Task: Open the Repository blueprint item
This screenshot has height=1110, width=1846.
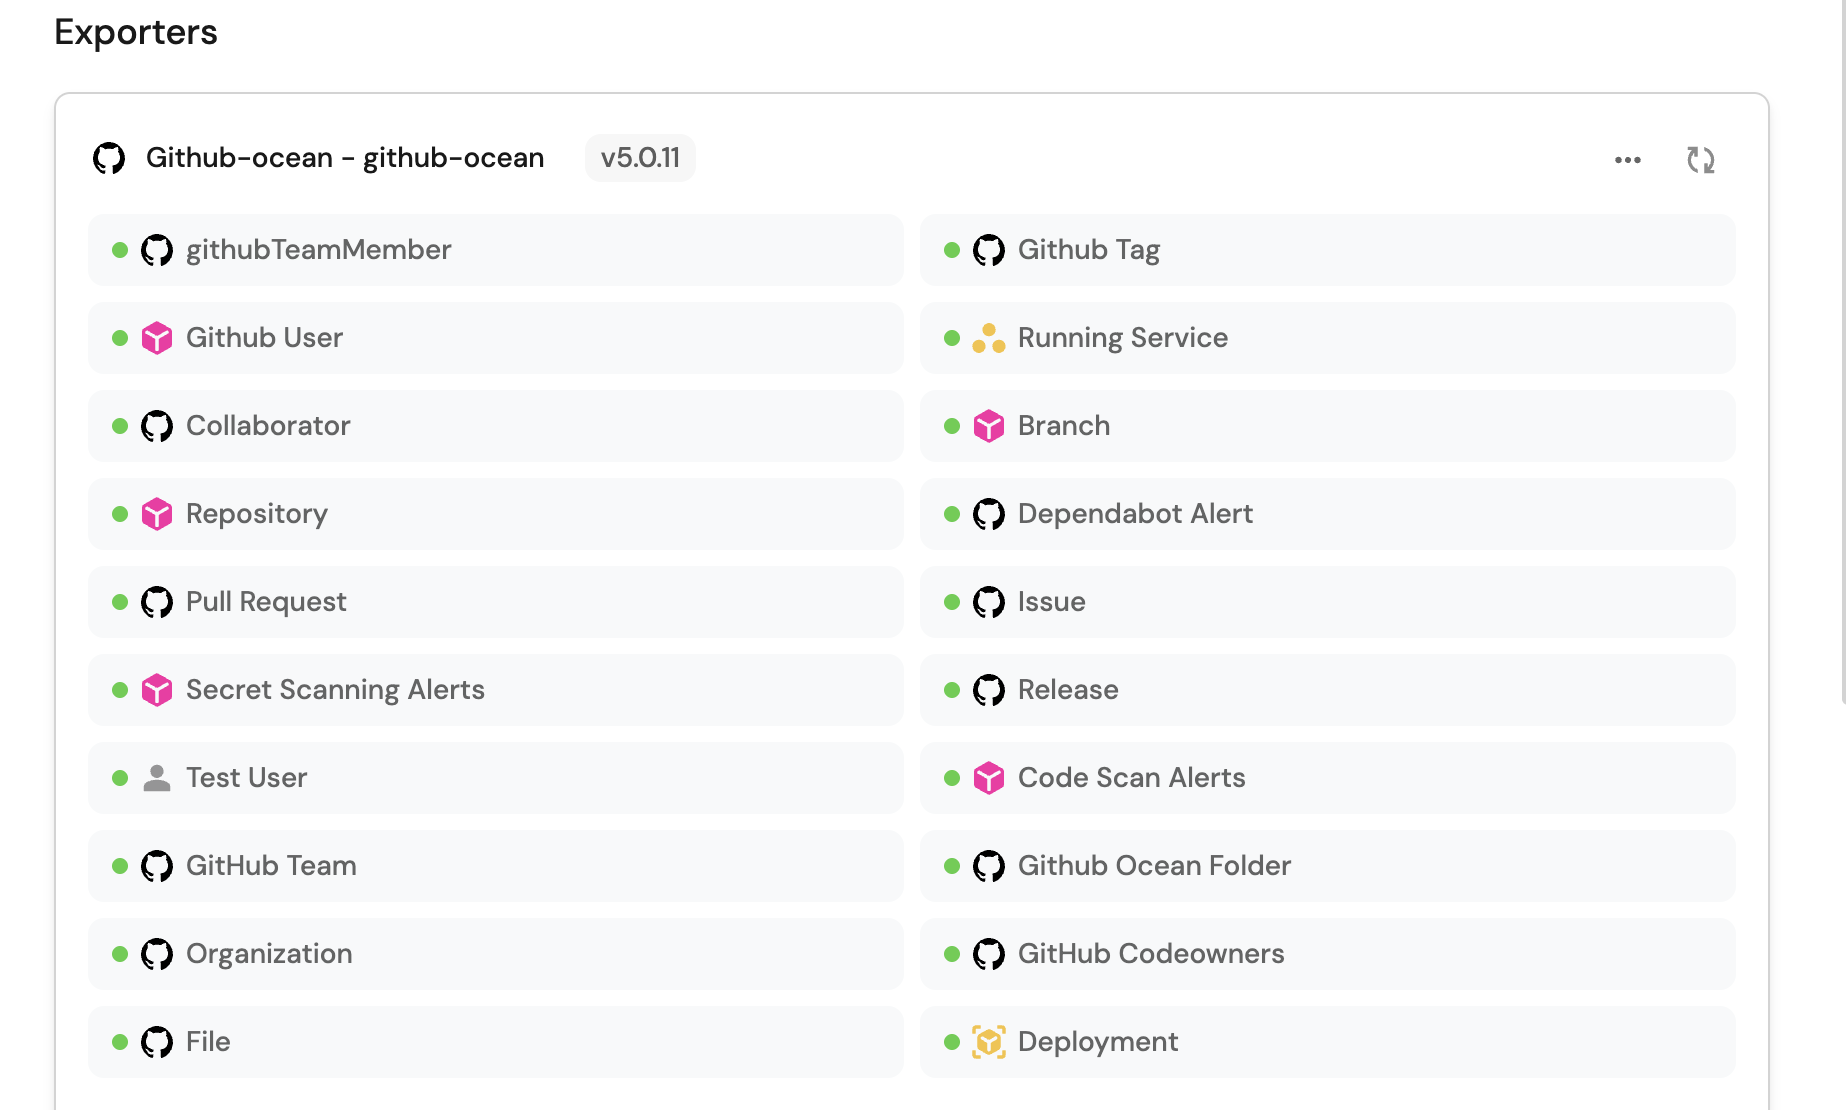Action: coord(495,514)
